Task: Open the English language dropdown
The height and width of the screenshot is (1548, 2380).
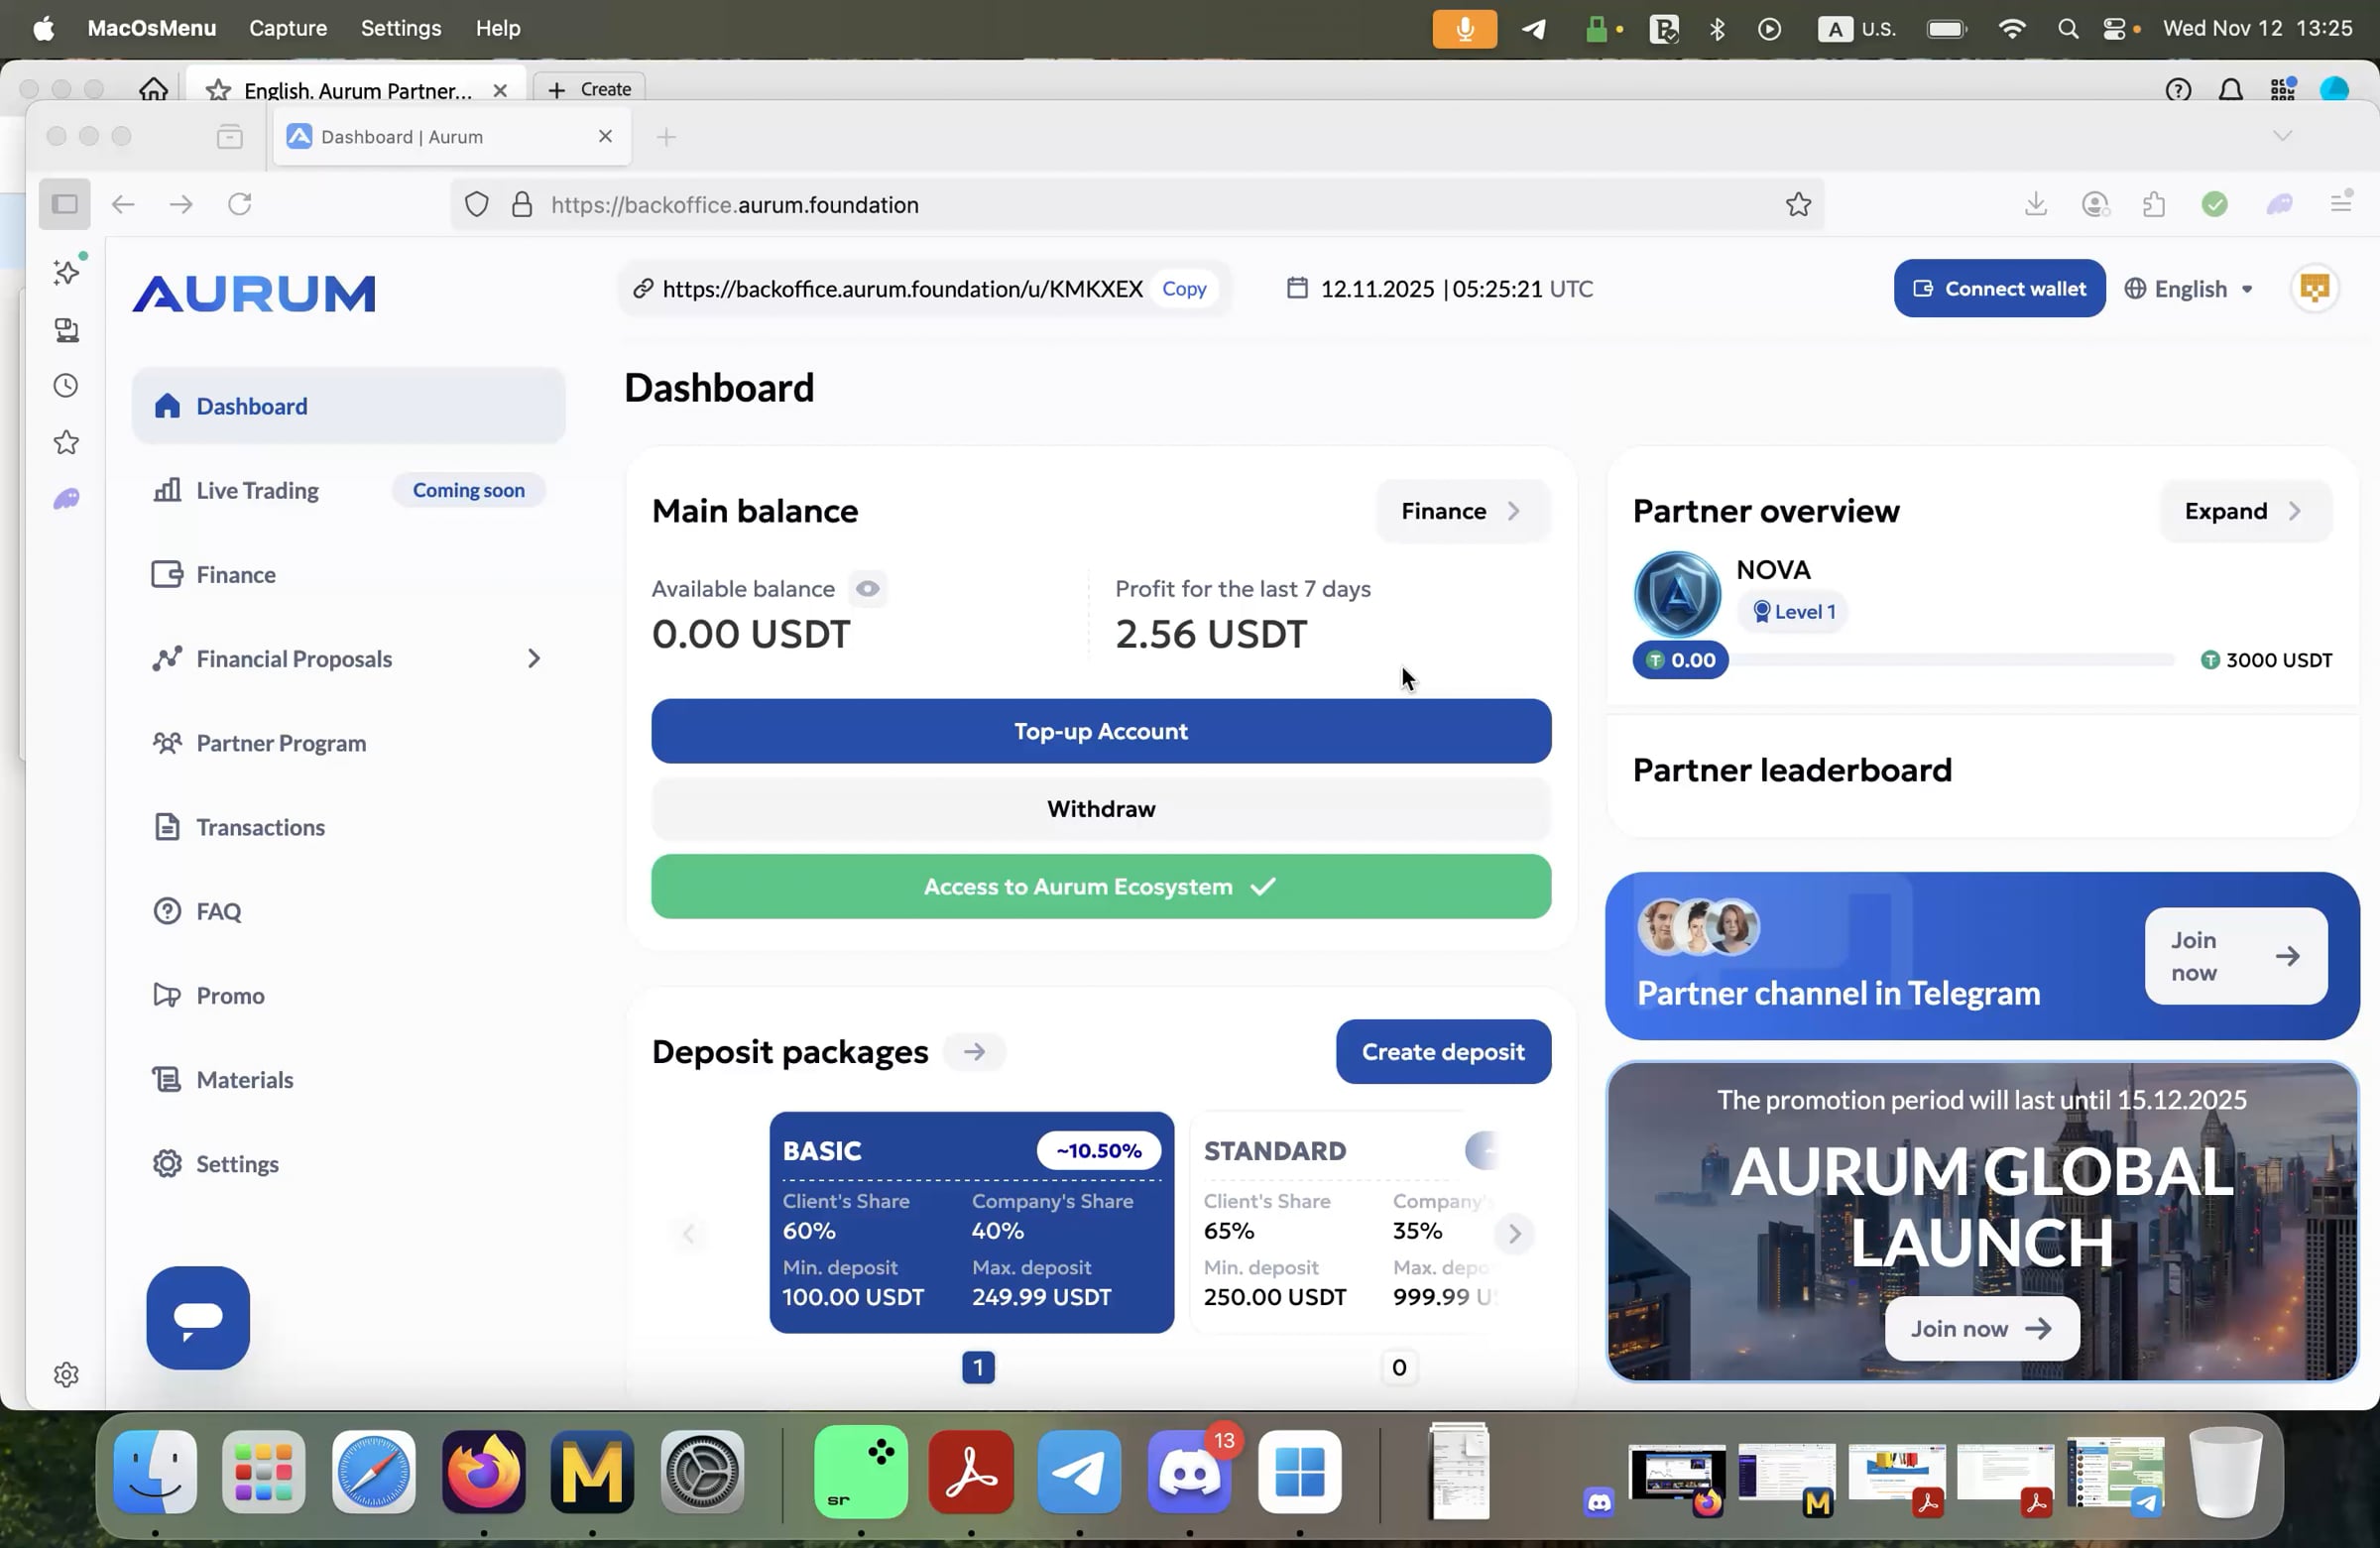Action: (2189, 289)
